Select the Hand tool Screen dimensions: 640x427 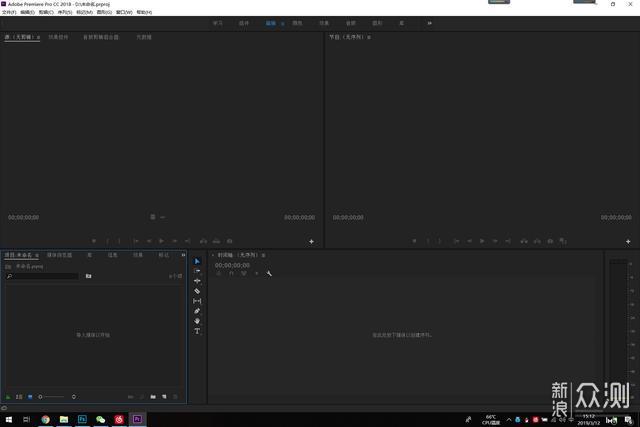click(197, 320)
